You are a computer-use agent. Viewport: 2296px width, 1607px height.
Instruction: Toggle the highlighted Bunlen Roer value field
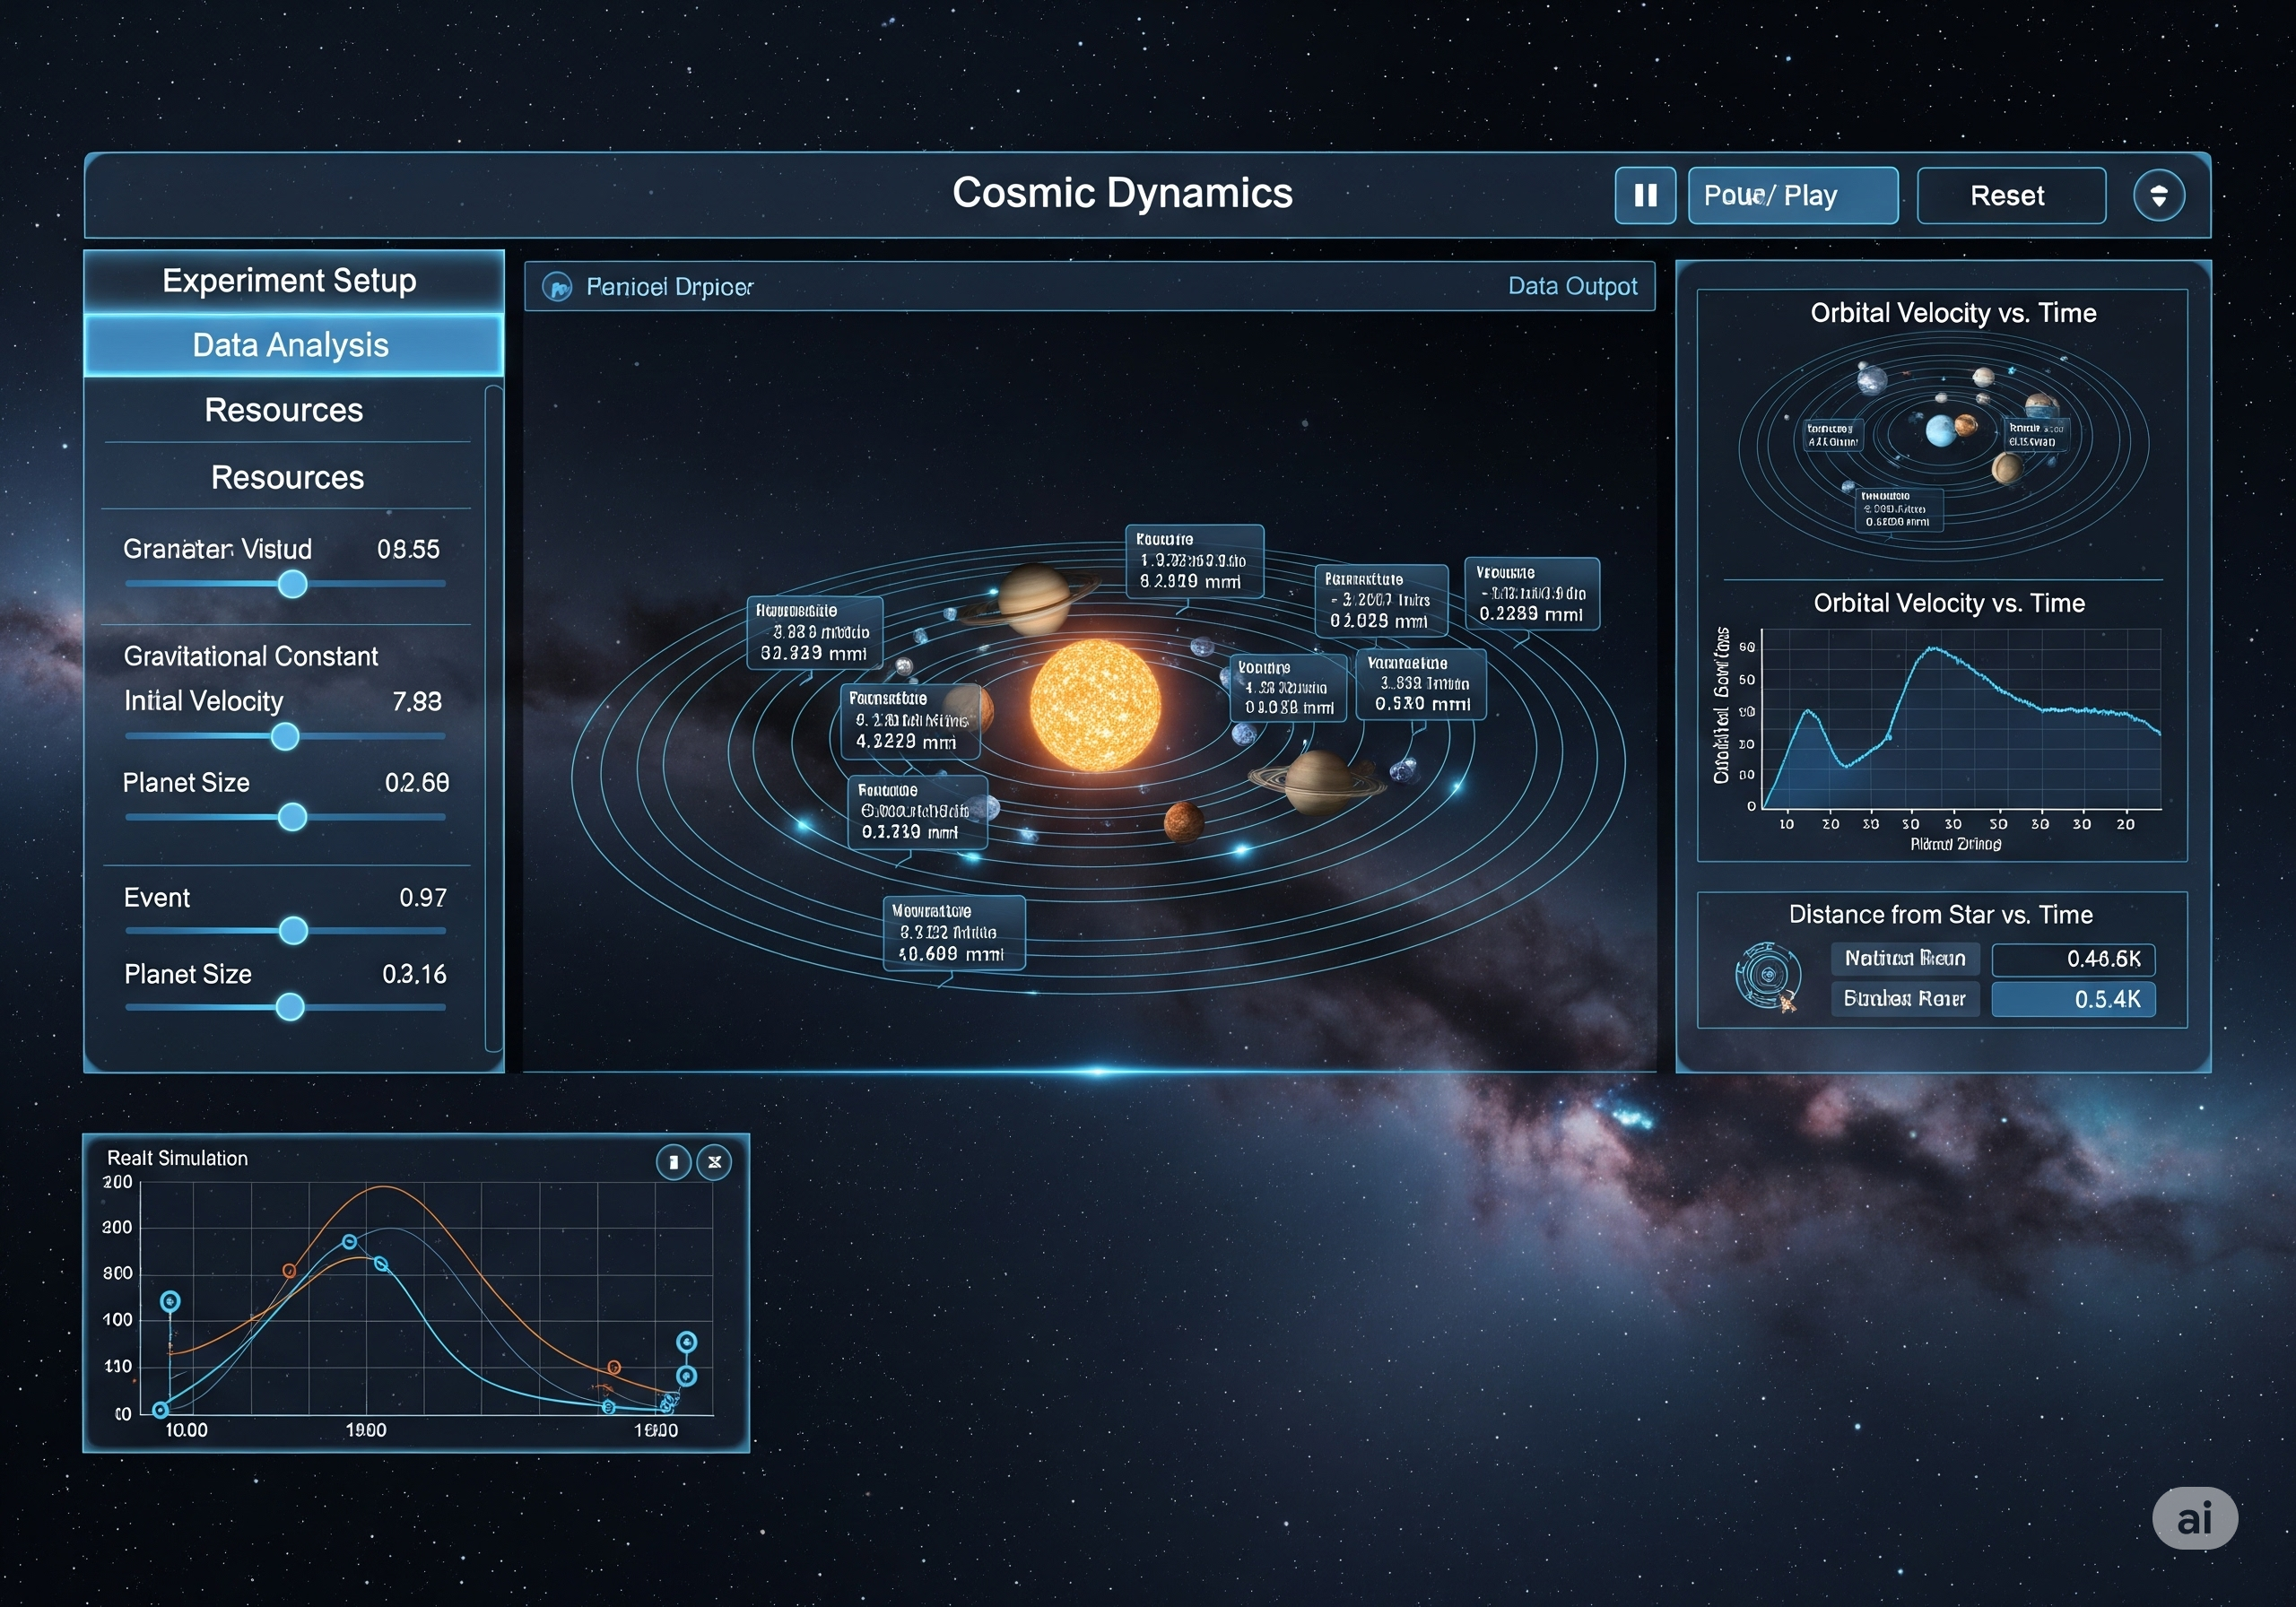click(2072, 999)
